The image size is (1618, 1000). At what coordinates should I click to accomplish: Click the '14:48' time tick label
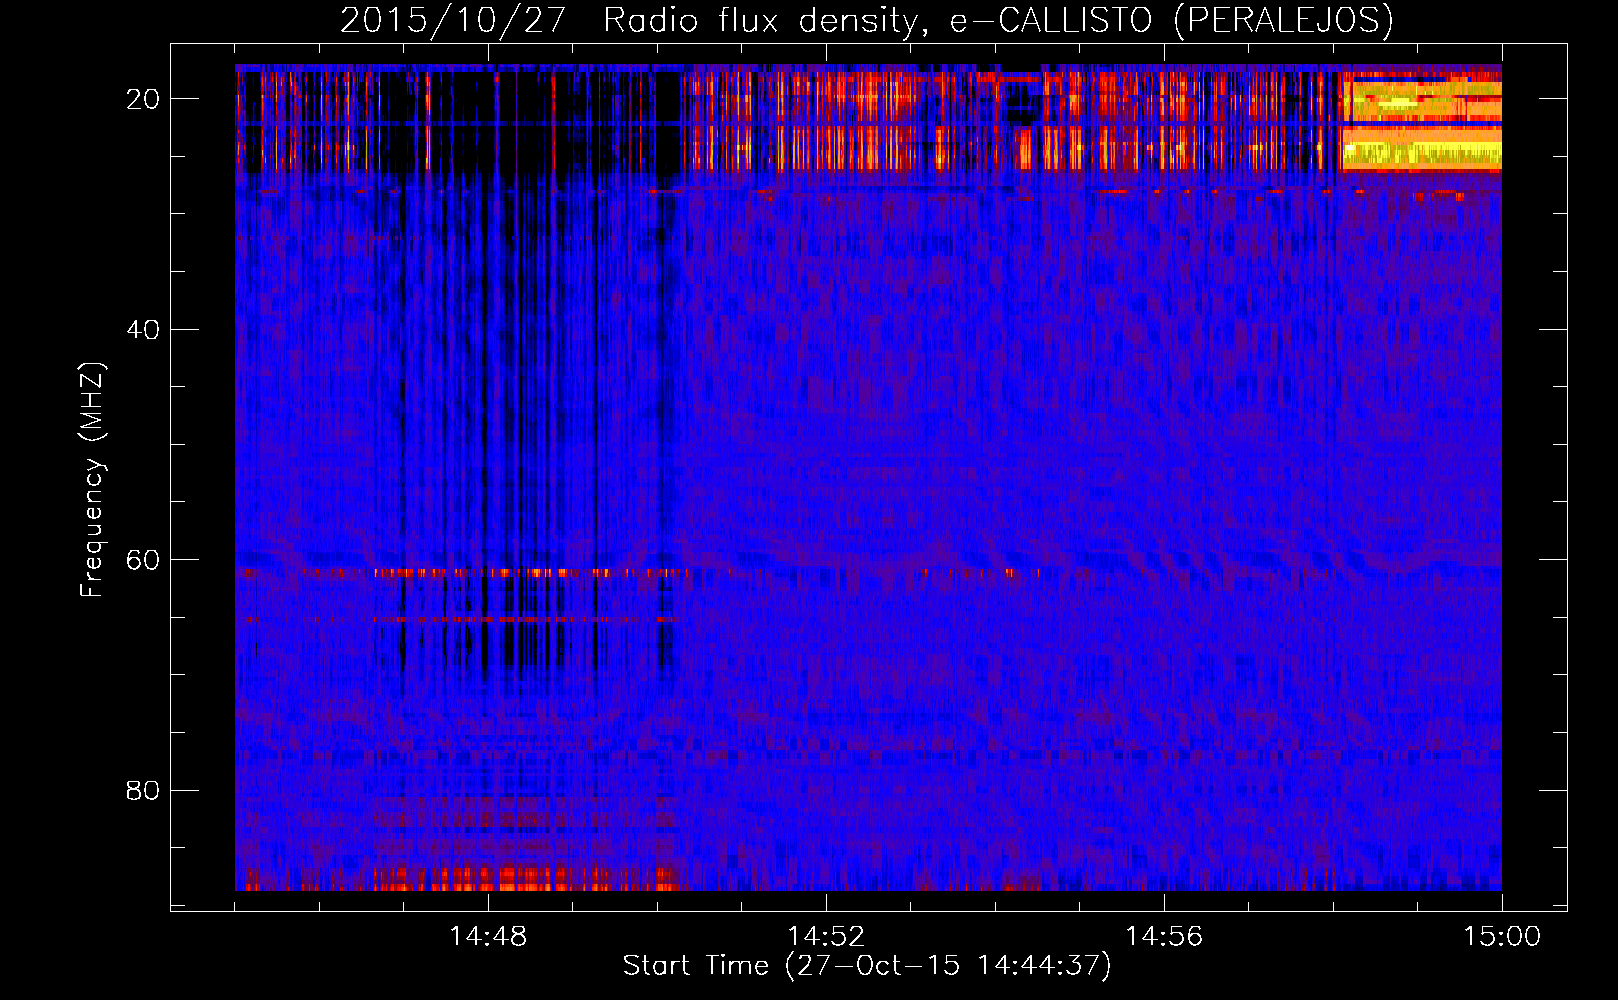tap(488, 937)
